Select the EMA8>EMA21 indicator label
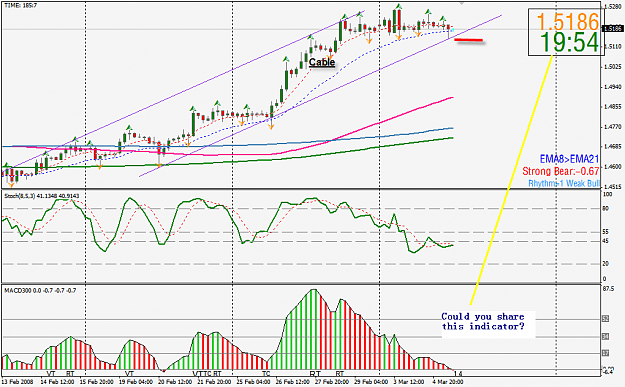The height and width of the screenshot is (387, 625). pyautogui.click(x=569, y=159)
